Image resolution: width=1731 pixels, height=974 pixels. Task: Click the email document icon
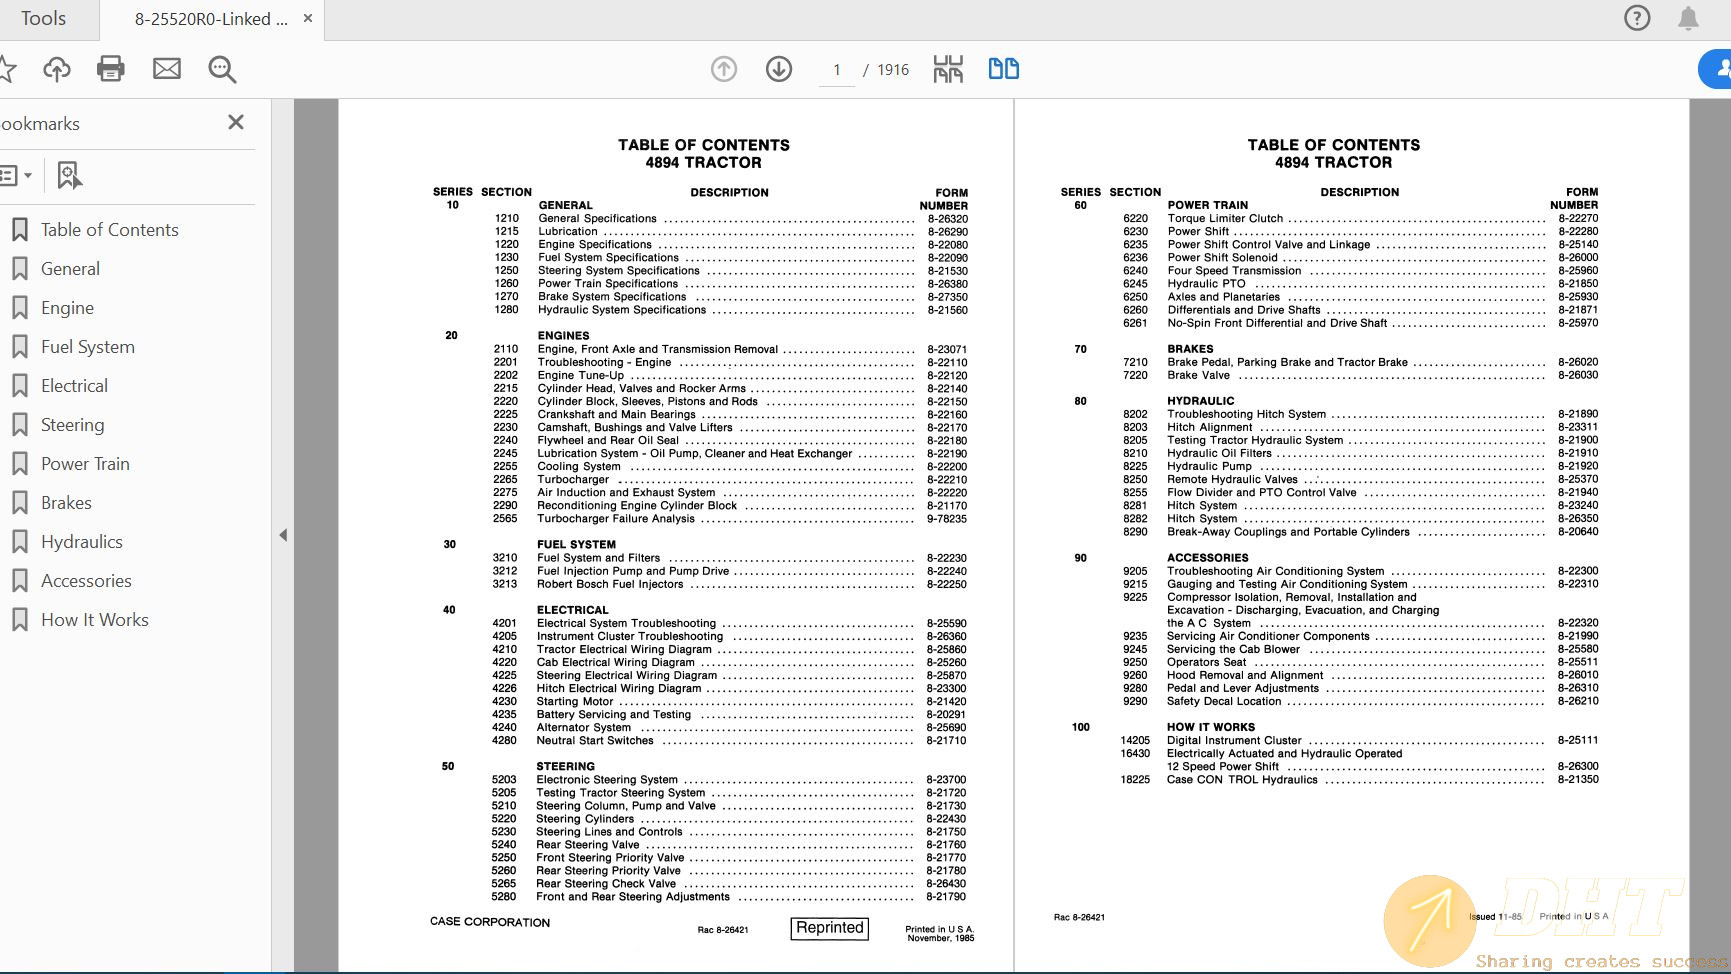(166, 68)
